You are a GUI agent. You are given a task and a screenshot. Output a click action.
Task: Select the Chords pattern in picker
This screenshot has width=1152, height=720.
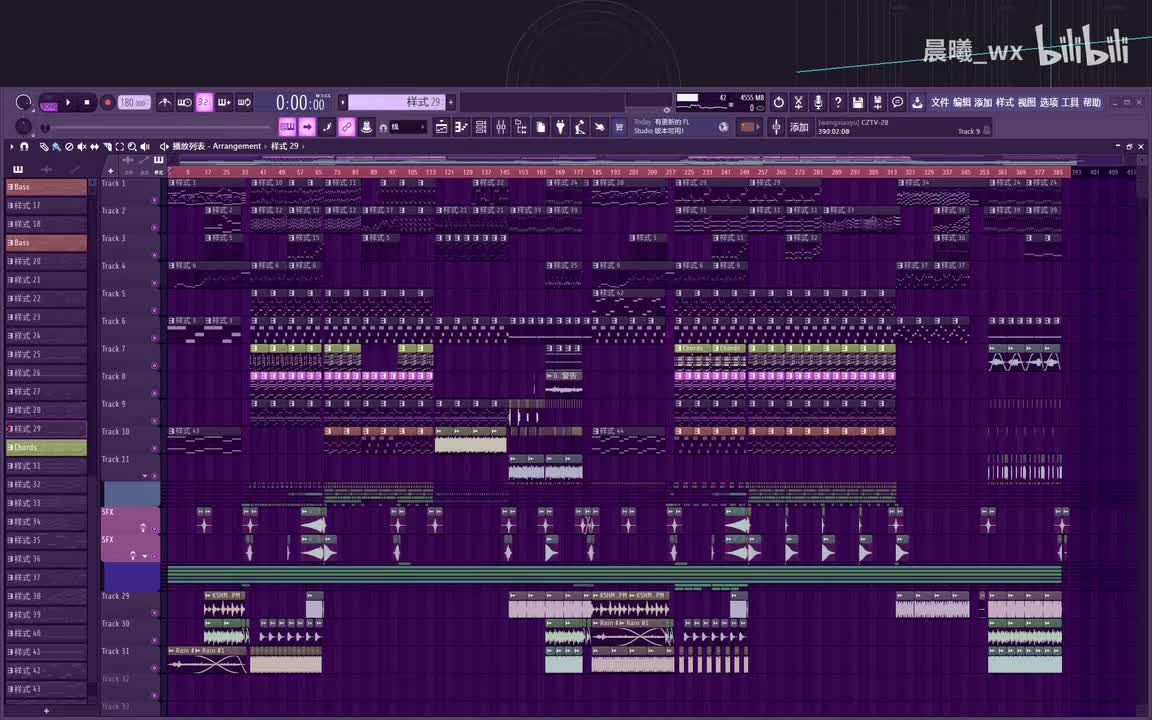pos(46,447)
